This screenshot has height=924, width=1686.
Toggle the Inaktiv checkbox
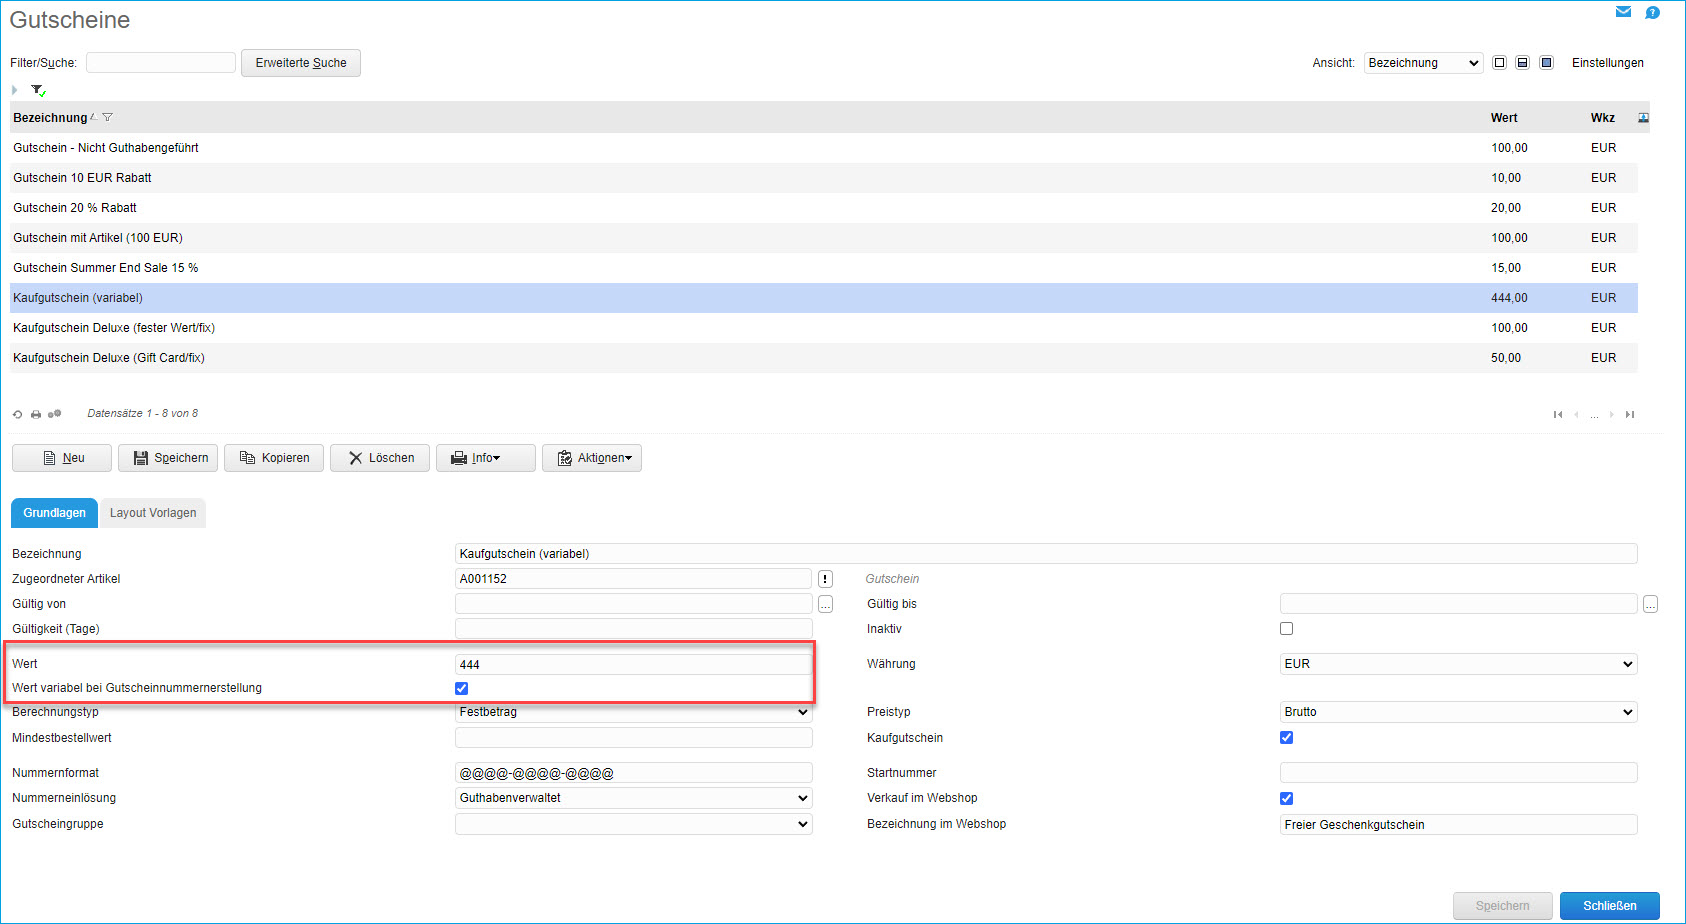pos(1286,629)
